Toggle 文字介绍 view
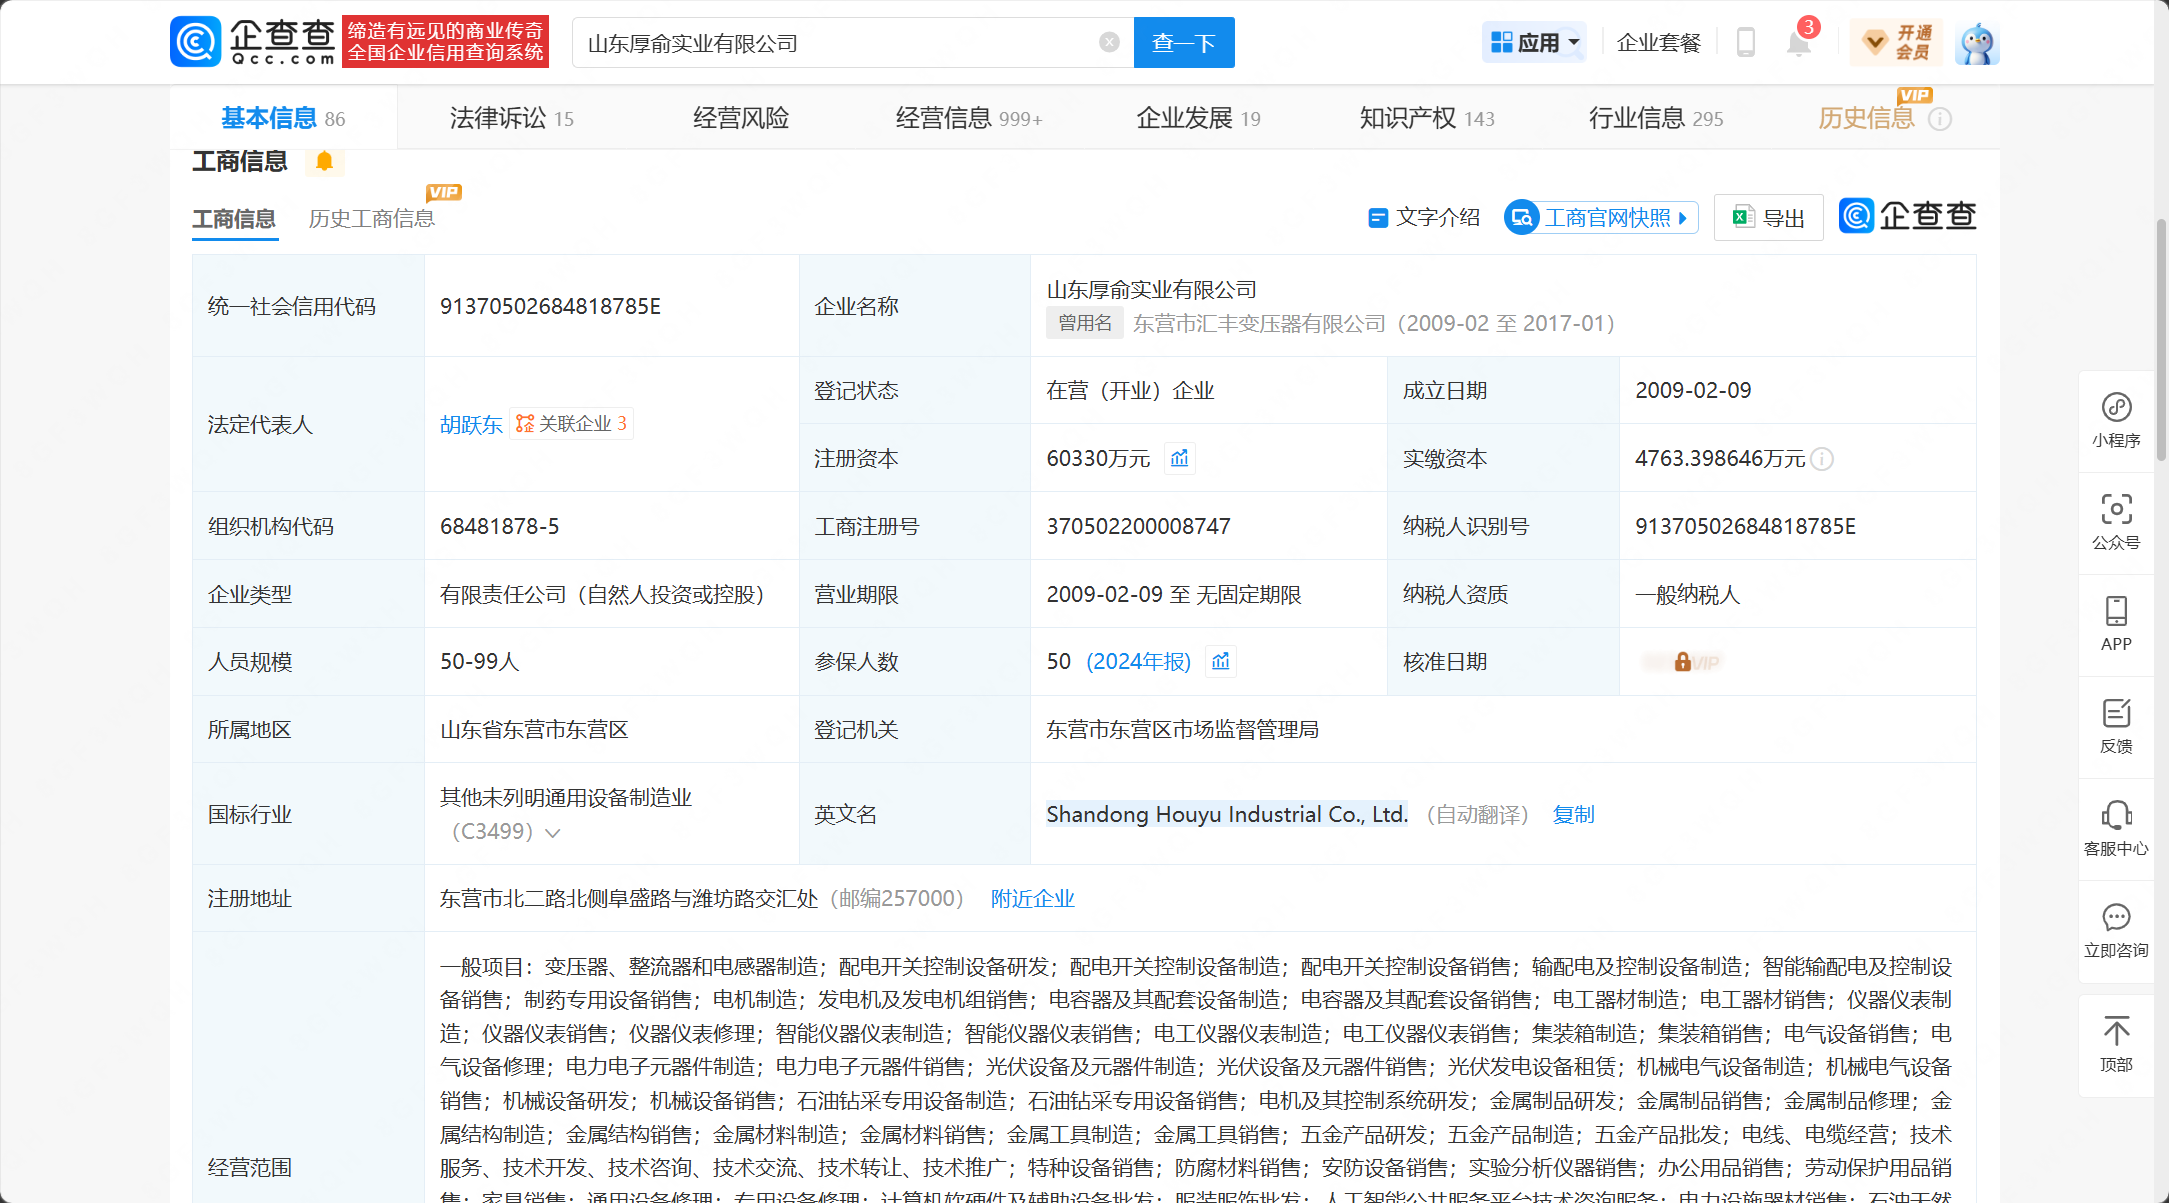The height and width of the screenshot is (1203, 2169). click(x=1424, y=217)
